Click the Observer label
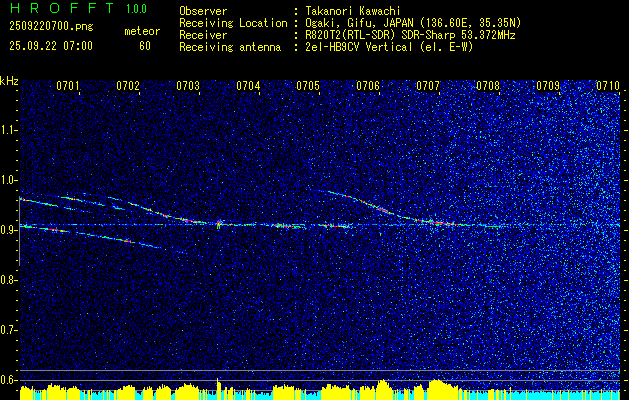Viewport: 629px width, 400px height. pos(203,11)
